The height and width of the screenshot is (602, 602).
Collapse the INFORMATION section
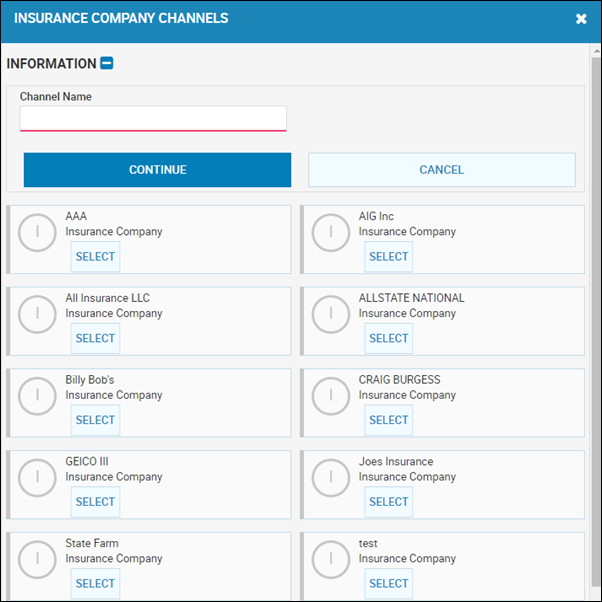tap(107, 63)
